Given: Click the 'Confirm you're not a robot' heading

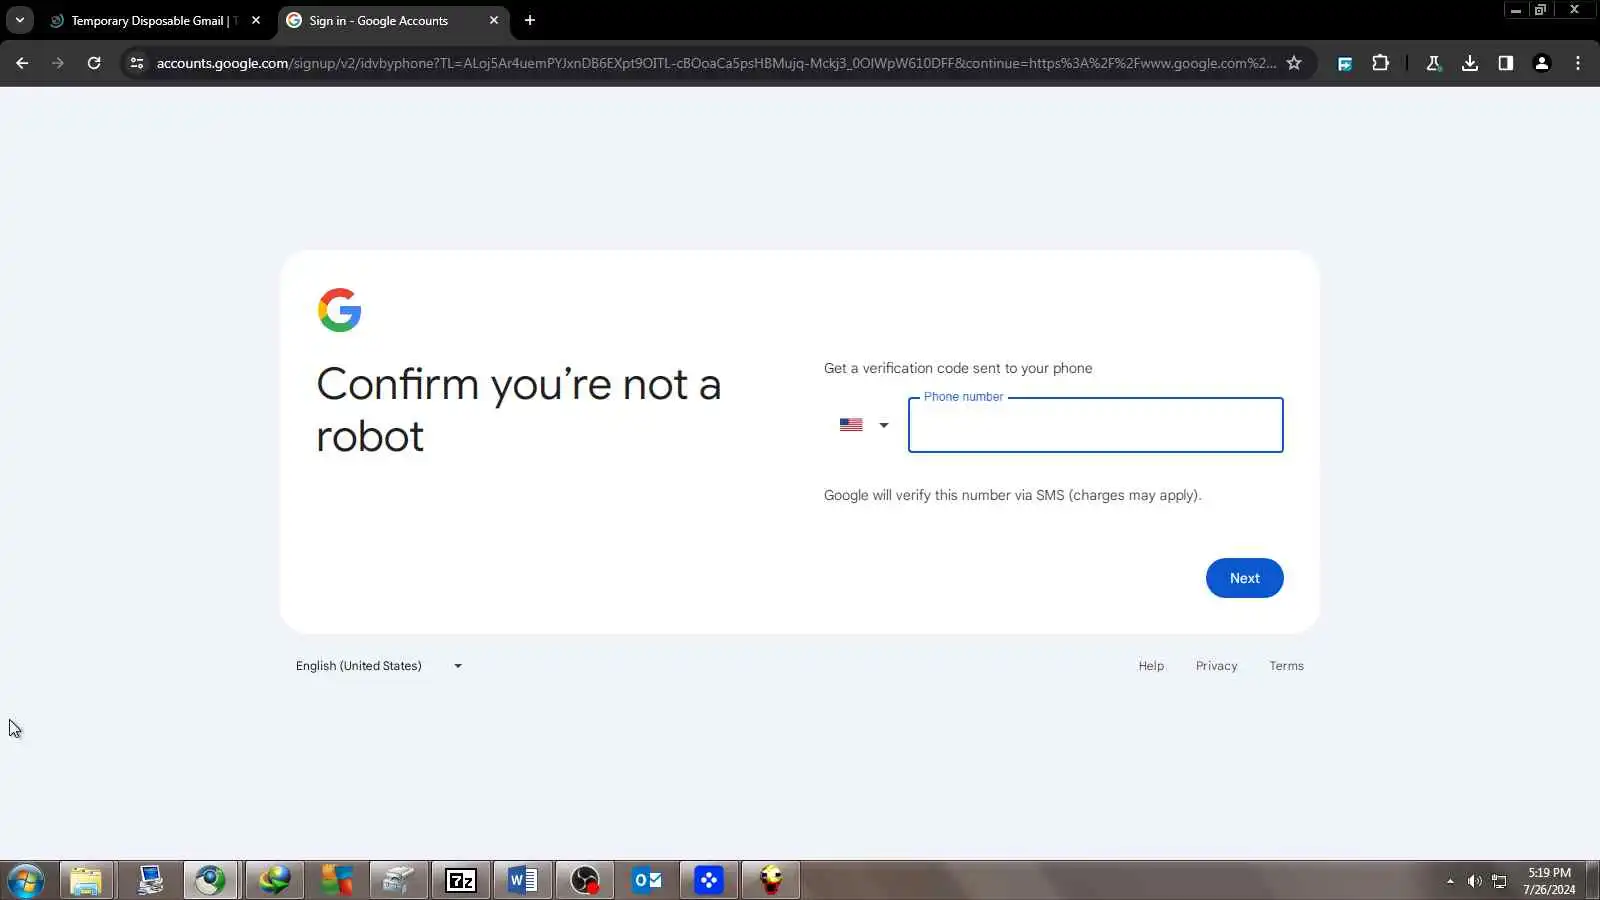Looking at the screenshot, I should click(x=518, y=410).
